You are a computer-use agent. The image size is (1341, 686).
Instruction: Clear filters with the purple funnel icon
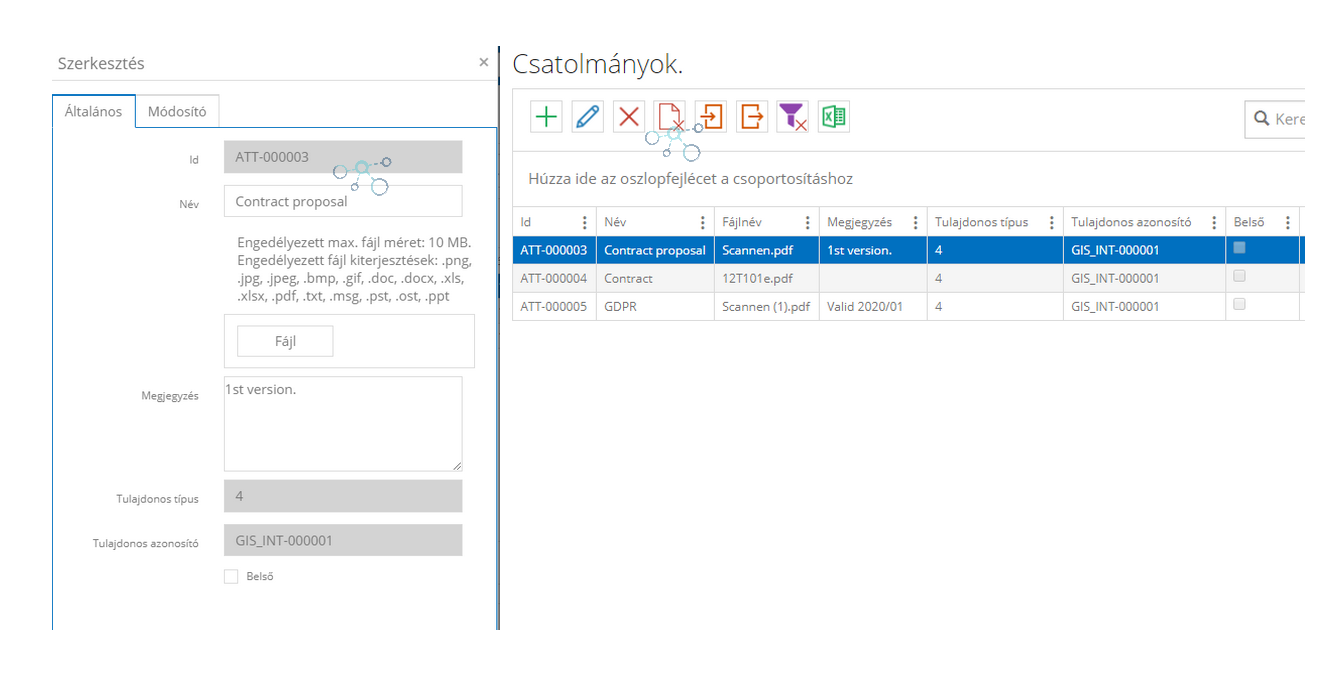coord(792,117)
